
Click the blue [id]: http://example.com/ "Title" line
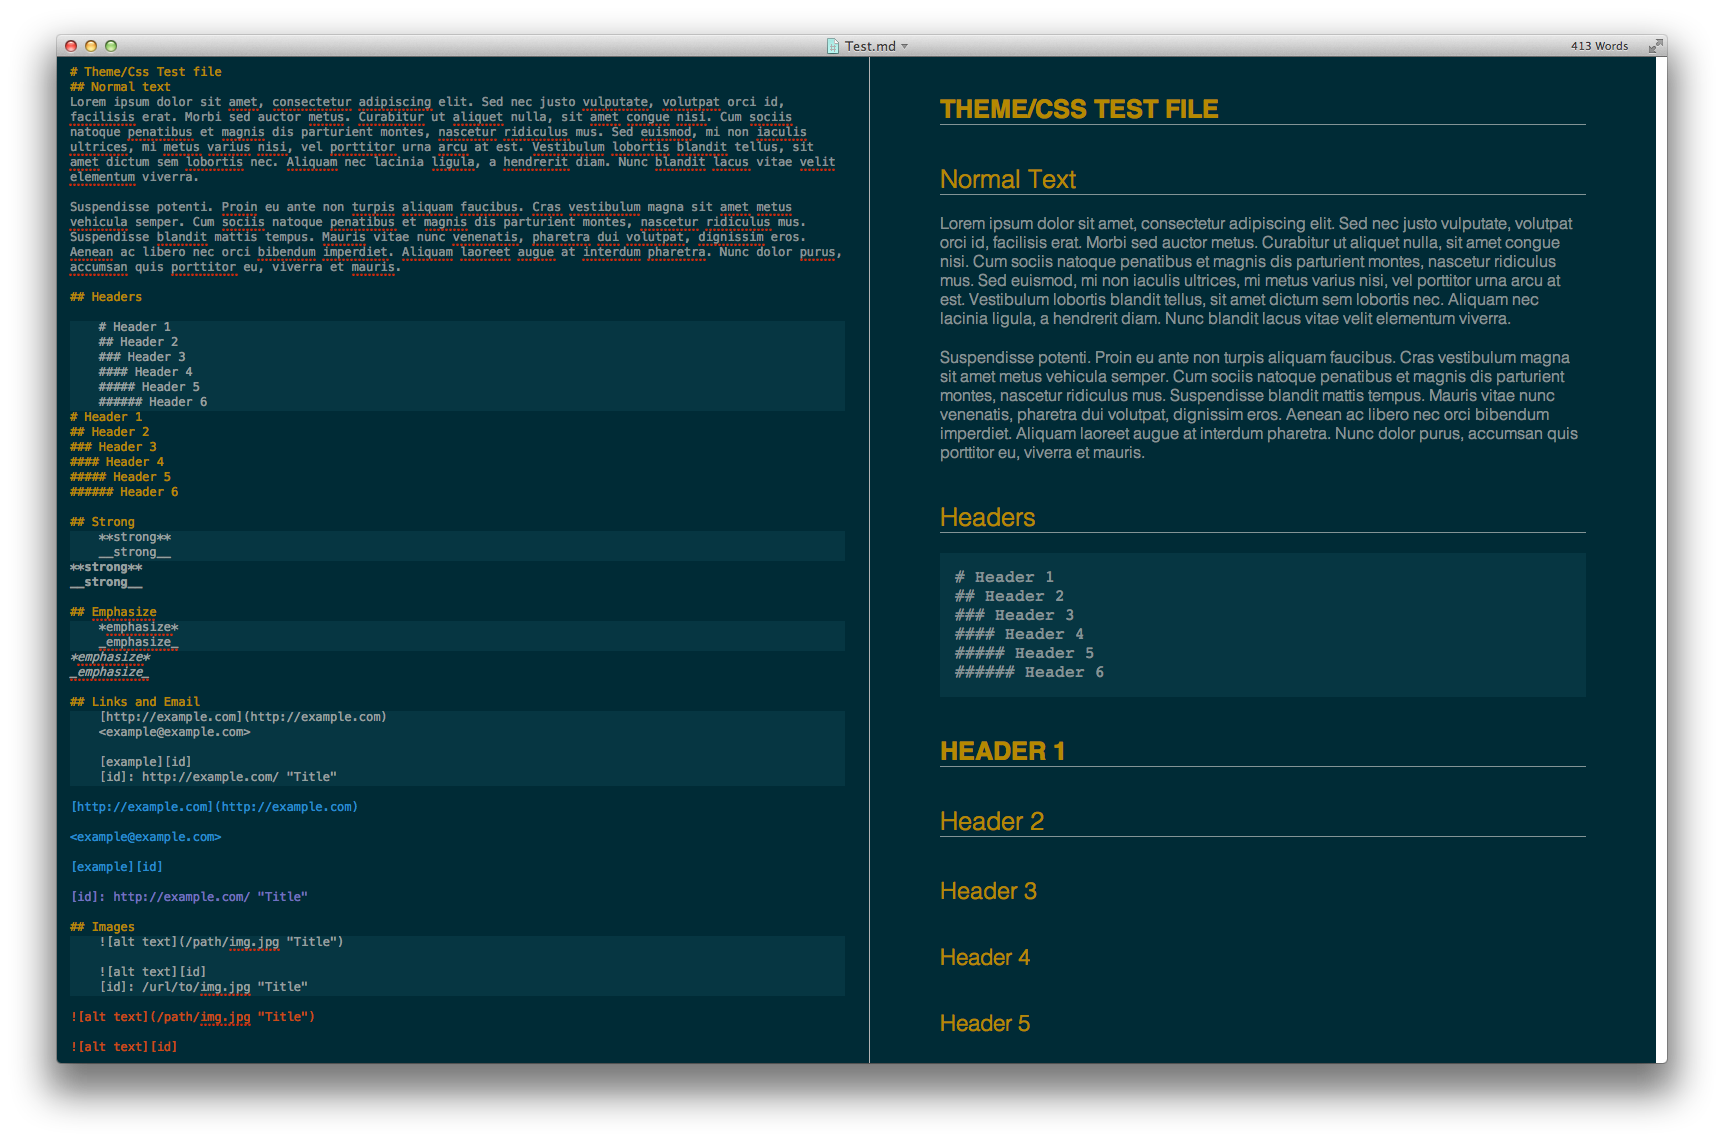[x=189, y=897]
